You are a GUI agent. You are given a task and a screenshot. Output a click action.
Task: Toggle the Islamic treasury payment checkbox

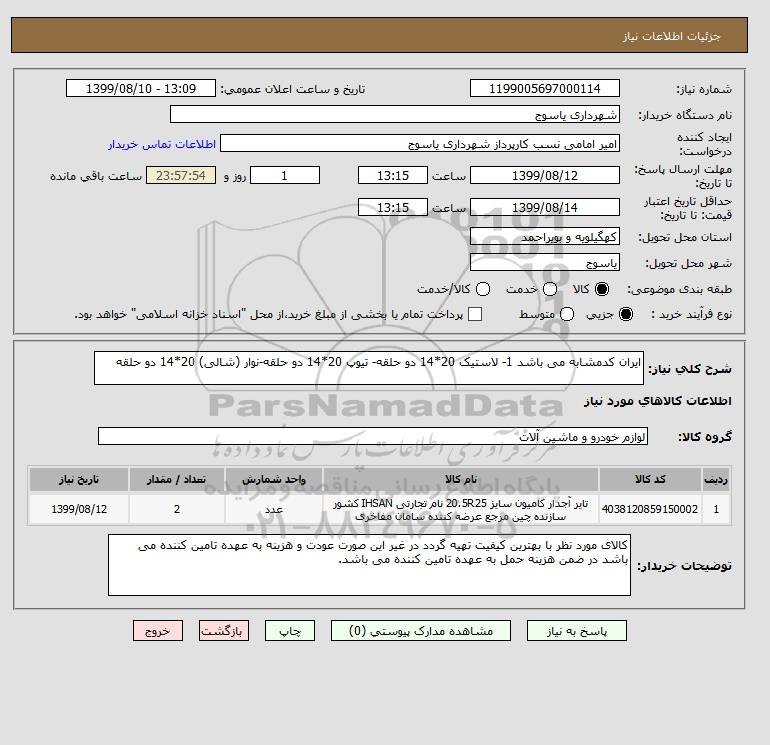(x=475, y=314)
